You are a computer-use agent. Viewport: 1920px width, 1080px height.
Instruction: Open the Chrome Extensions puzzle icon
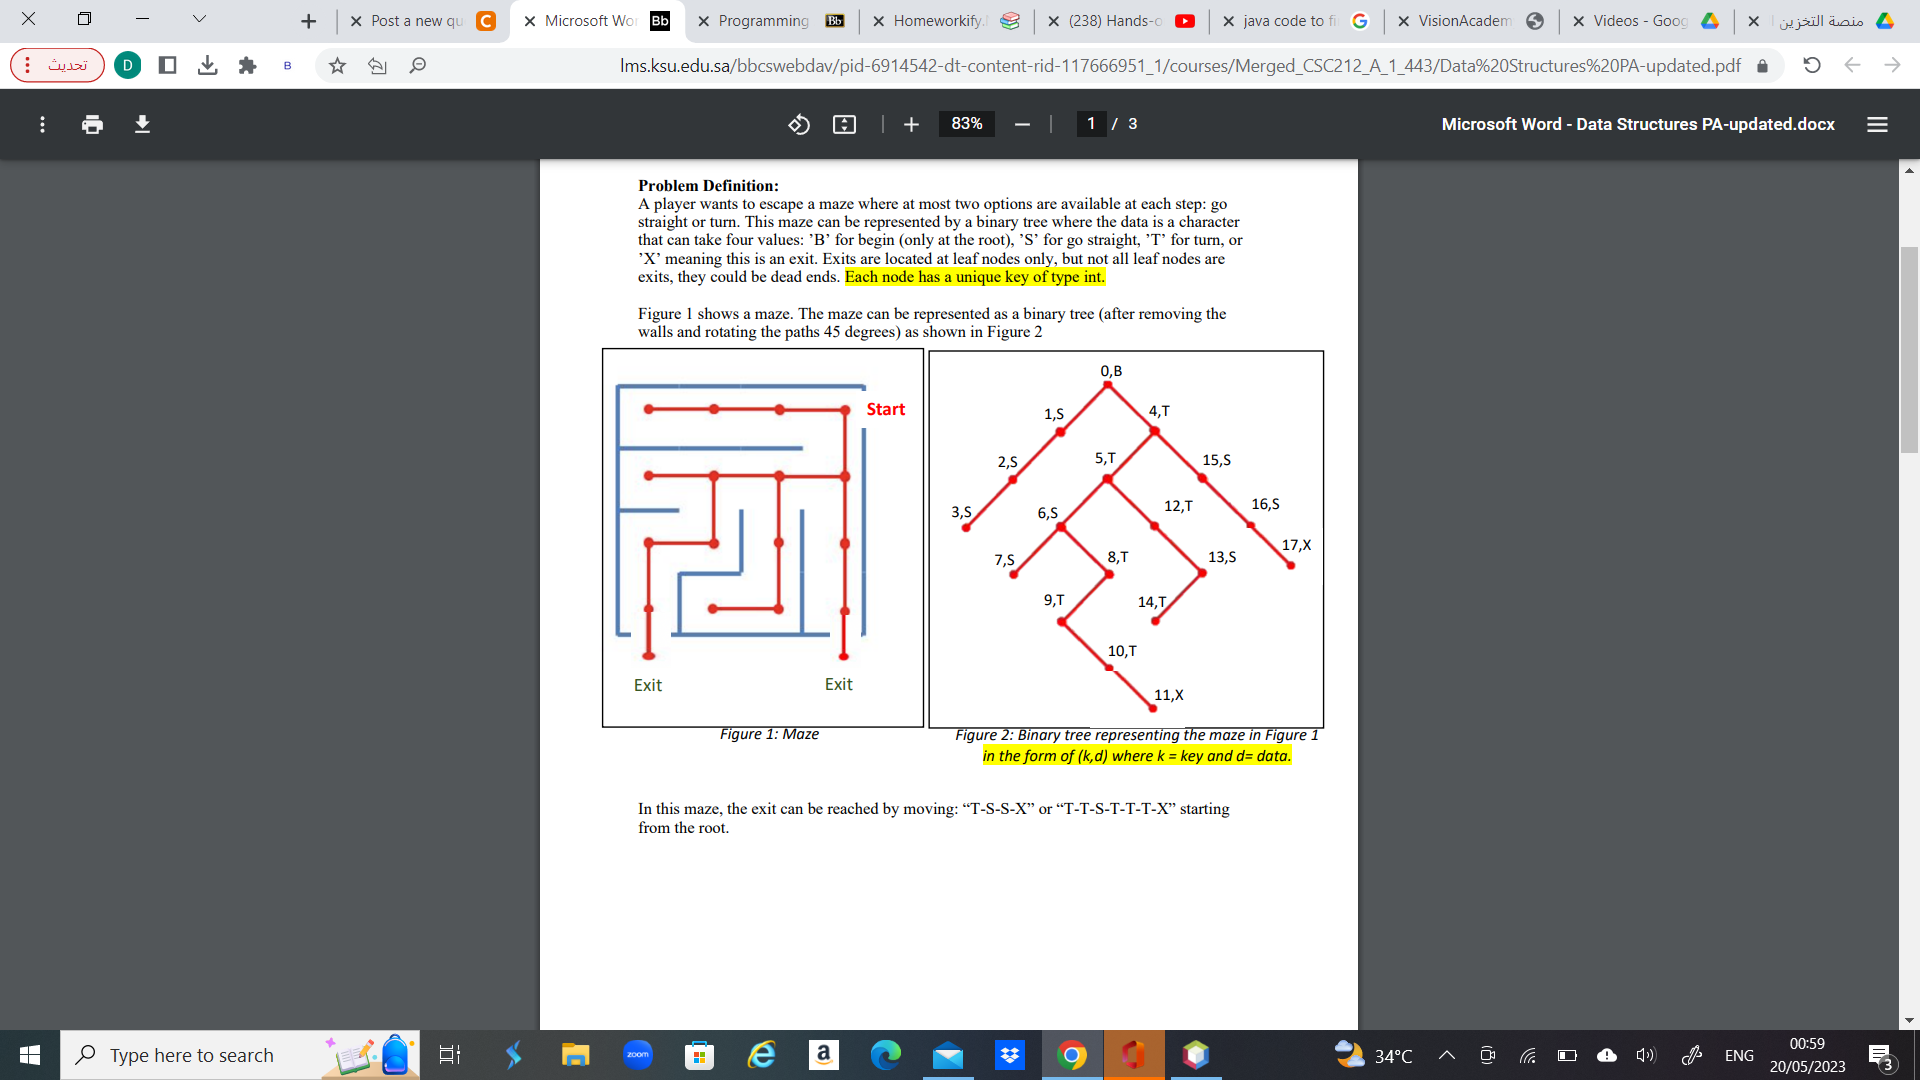pos(248,65)
